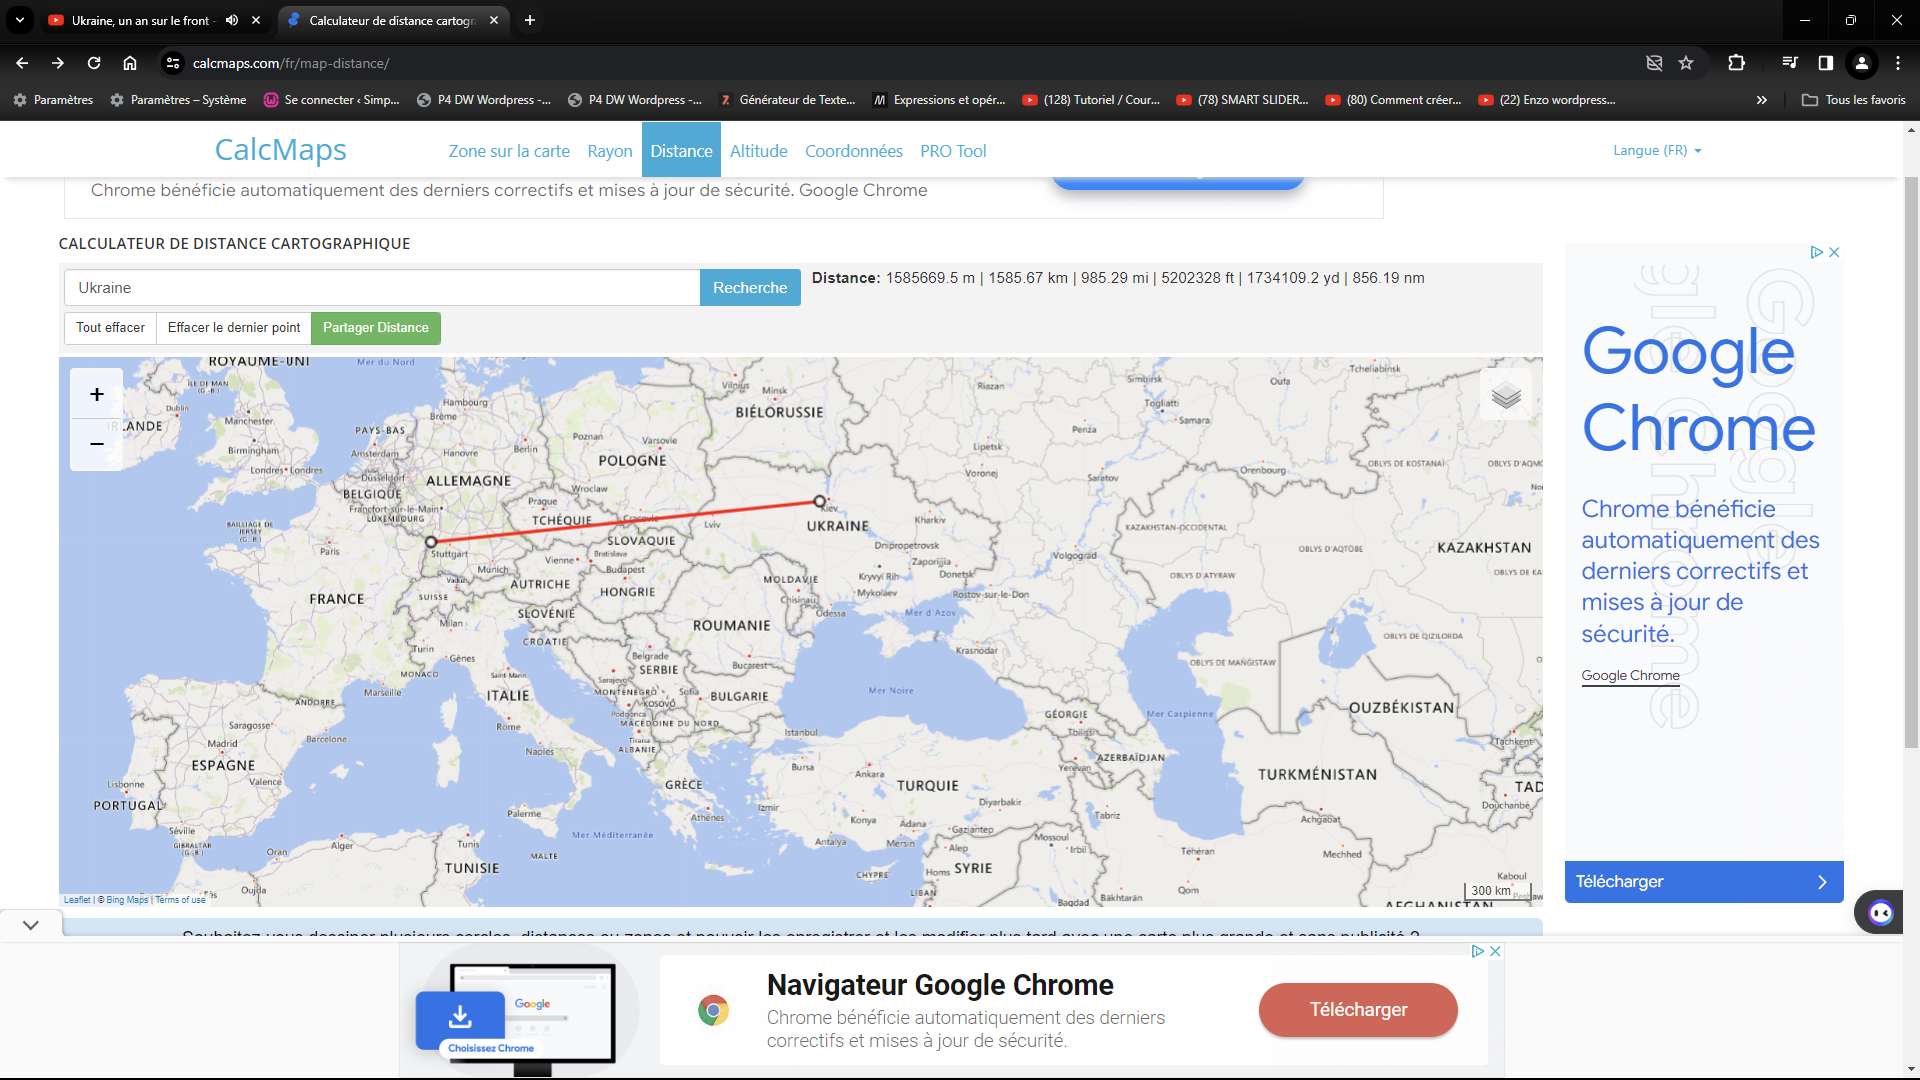Image resolution: width=1920 pixels, height=1080 pixels.
Task: Collapse the bottom ad banner chevron
Action: click(x=31, y=925)
